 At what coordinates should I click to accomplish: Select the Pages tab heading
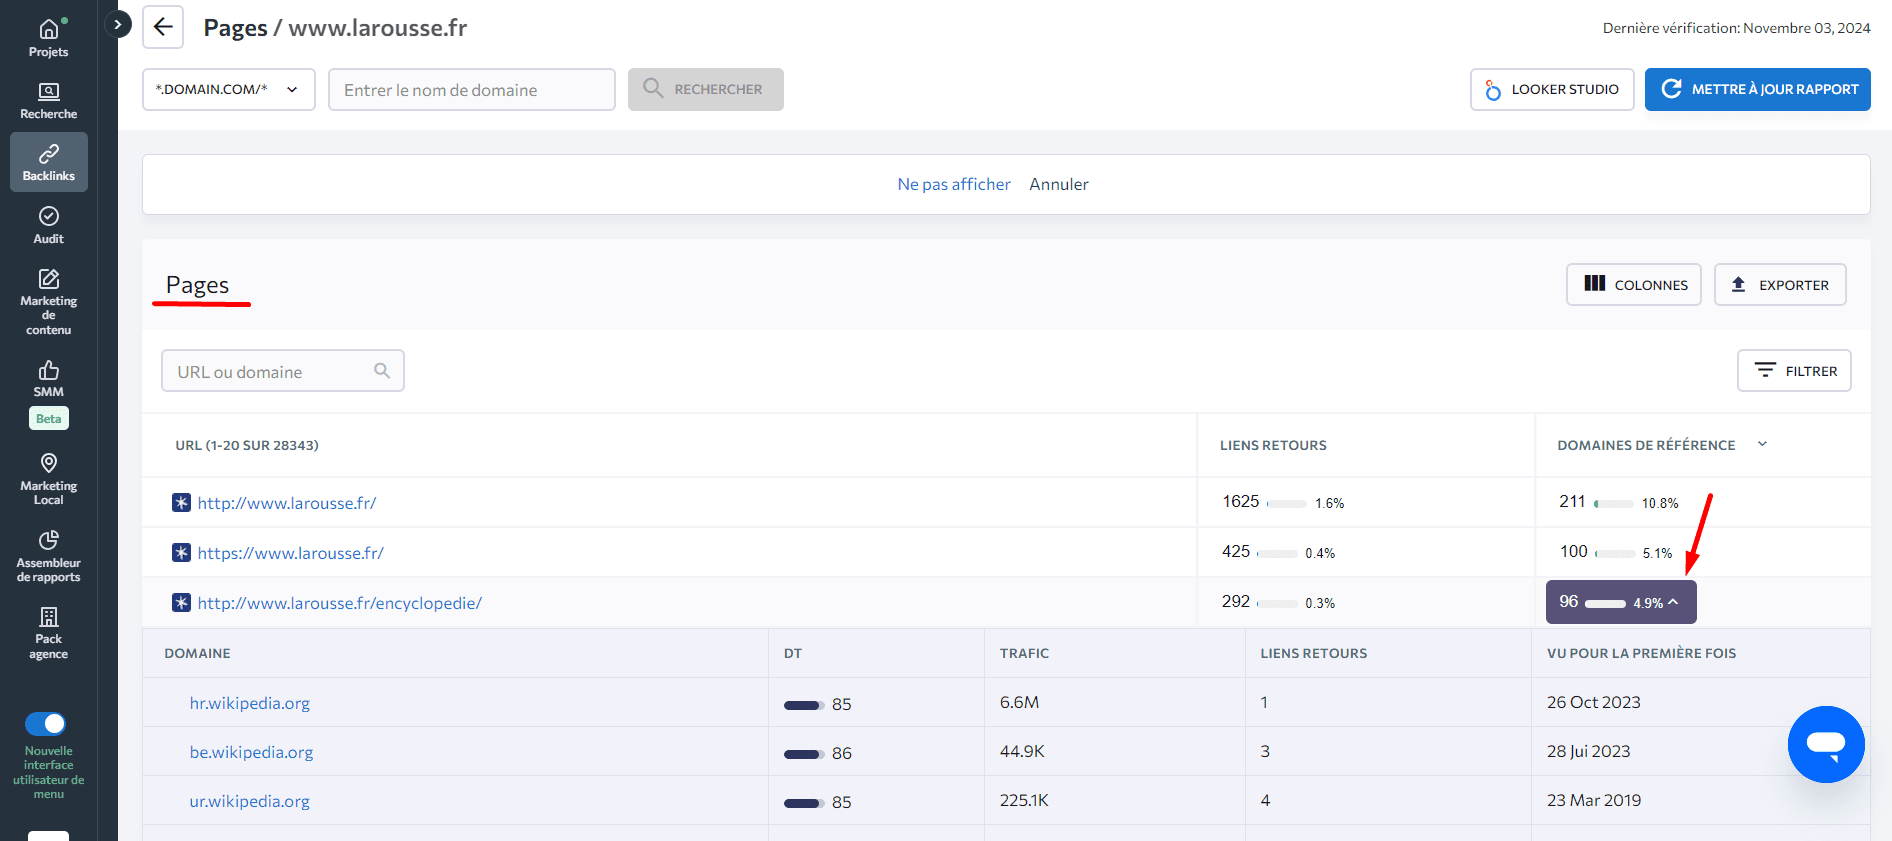tap(198, 285)
